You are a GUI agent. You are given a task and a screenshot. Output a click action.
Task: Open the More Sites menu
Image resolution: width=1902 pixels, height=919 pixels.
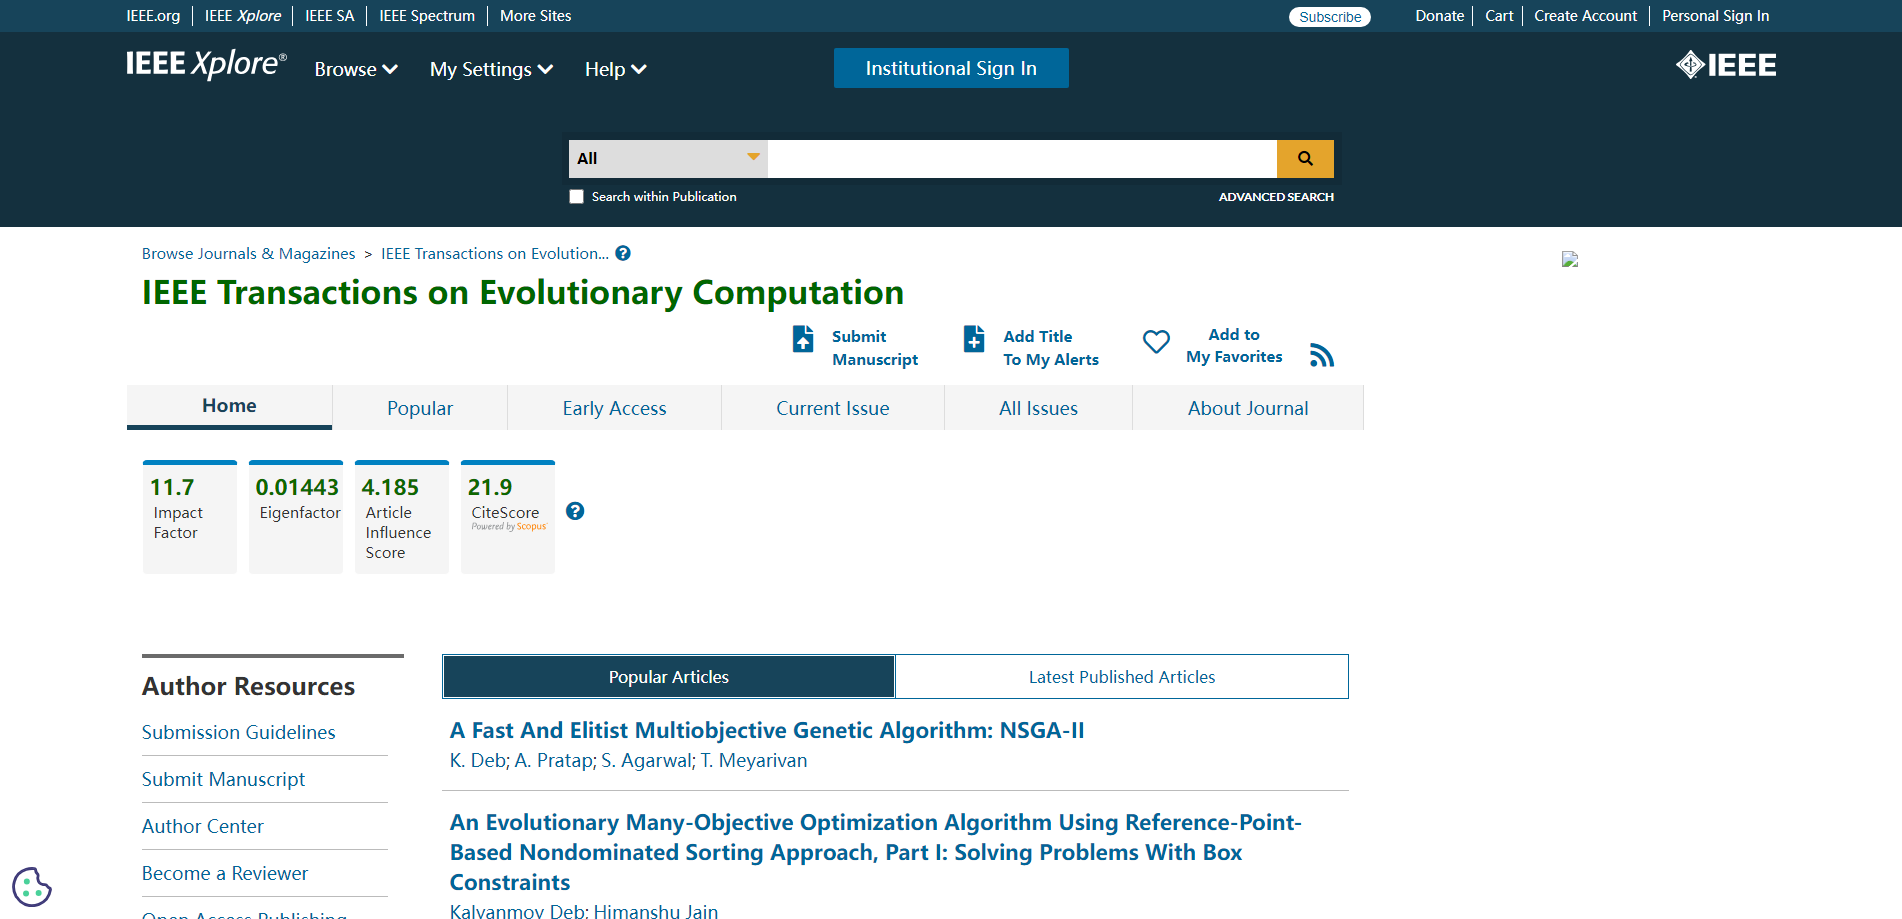click(535, 16)
